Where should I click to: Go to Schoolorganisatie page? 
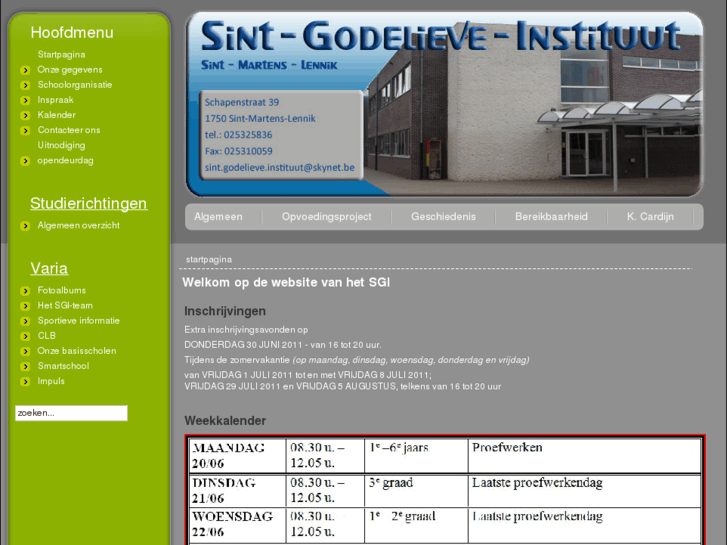pos(75,85)
